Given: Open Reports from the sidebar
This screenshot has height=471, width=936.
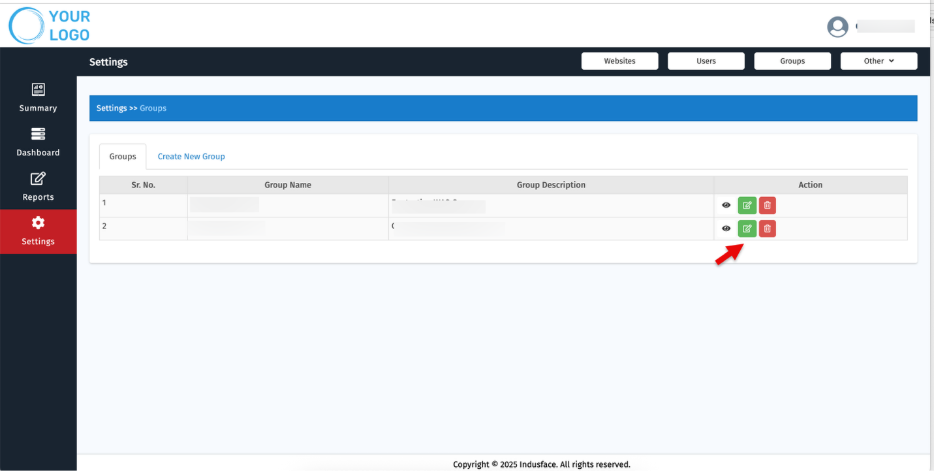Looking at the screenshot, I should (38, 187).
